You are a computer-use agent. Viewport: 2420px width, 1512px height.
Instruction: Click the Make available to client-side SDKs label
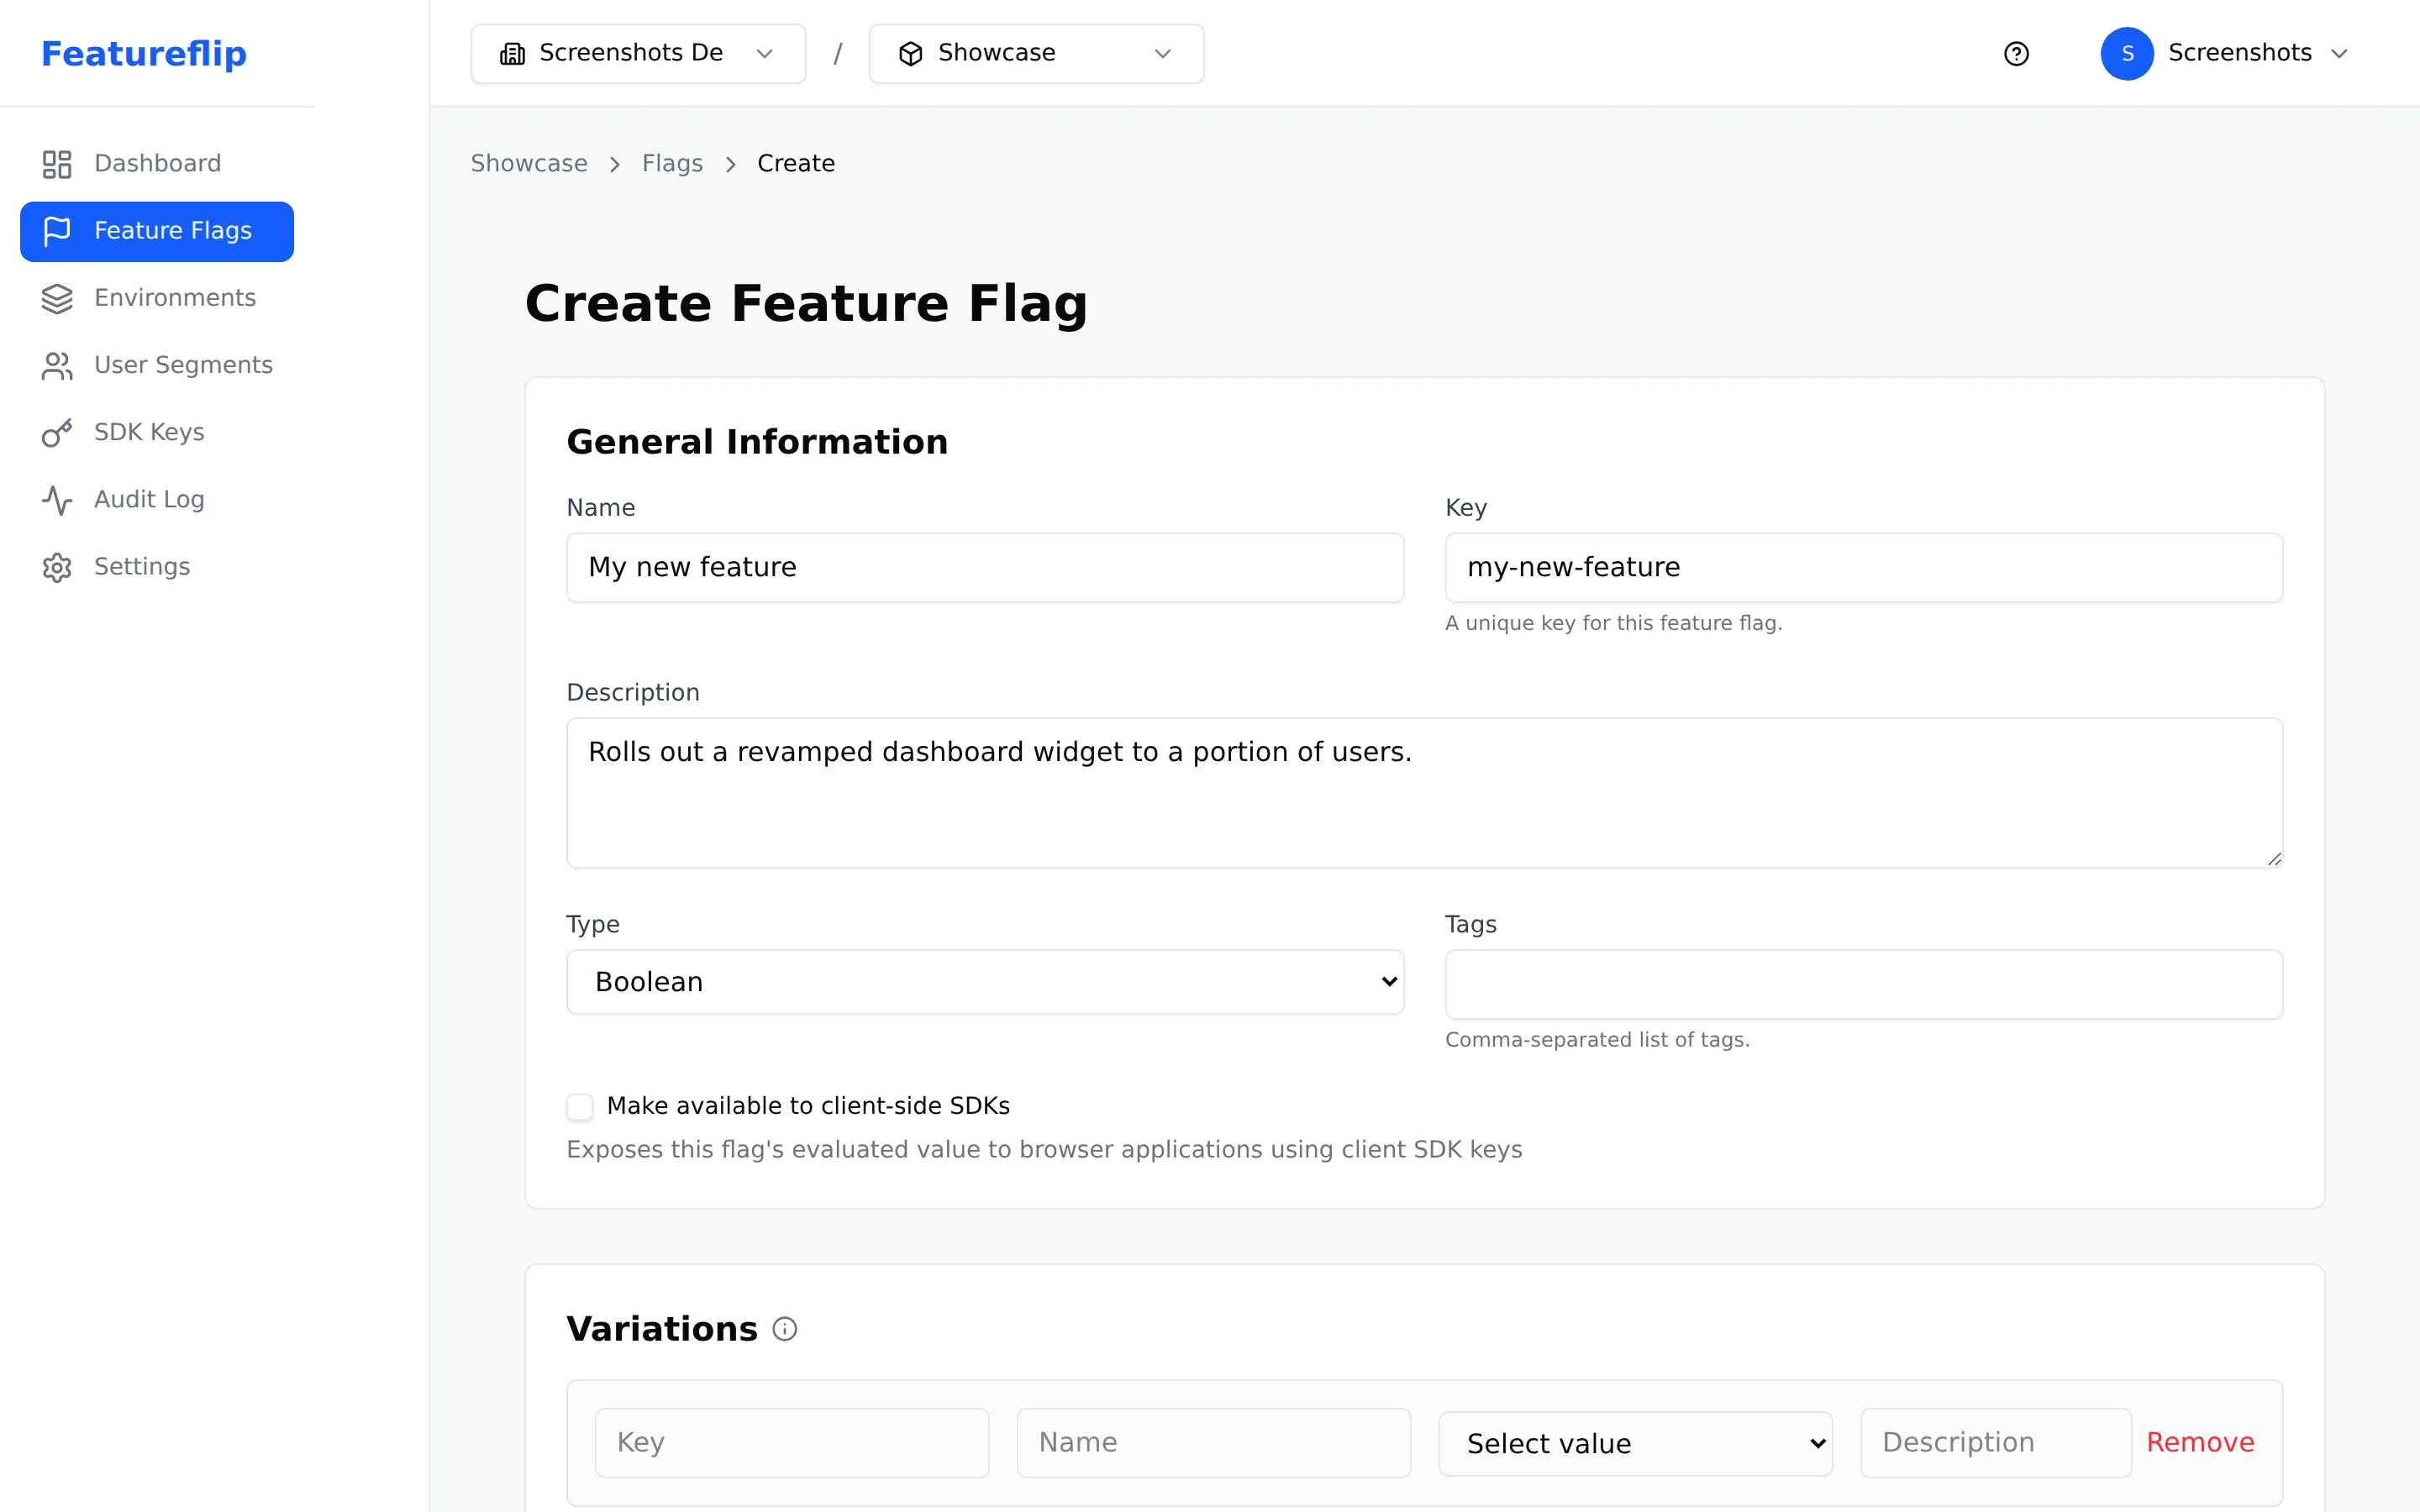808,1106
